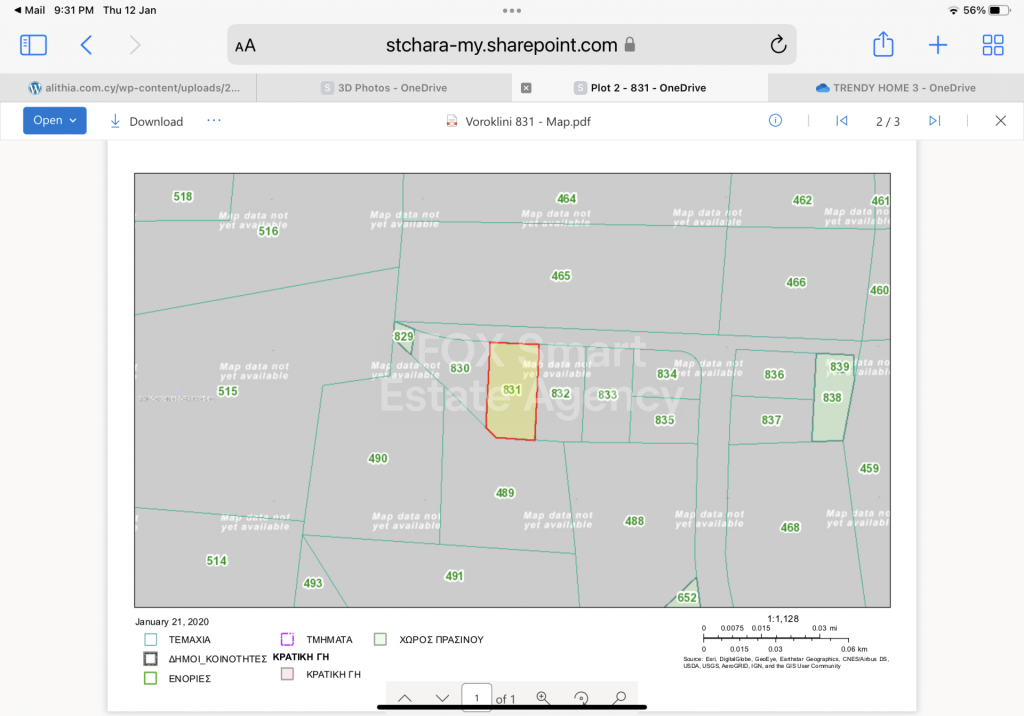Go to the previous file in folder
The width and height of the screenshot is (1024, 716).
point(842,121)
